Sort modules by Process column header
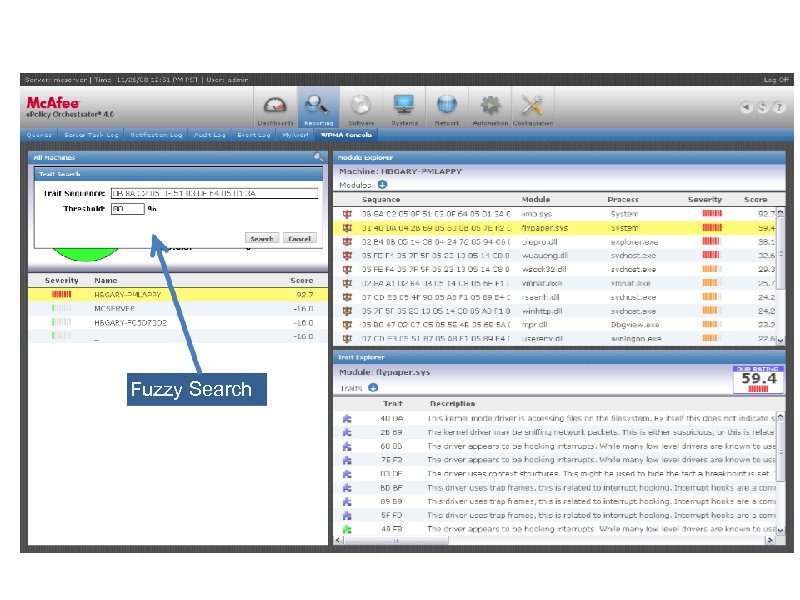Screen dimensions: 800x600 [x=623, y=199]
